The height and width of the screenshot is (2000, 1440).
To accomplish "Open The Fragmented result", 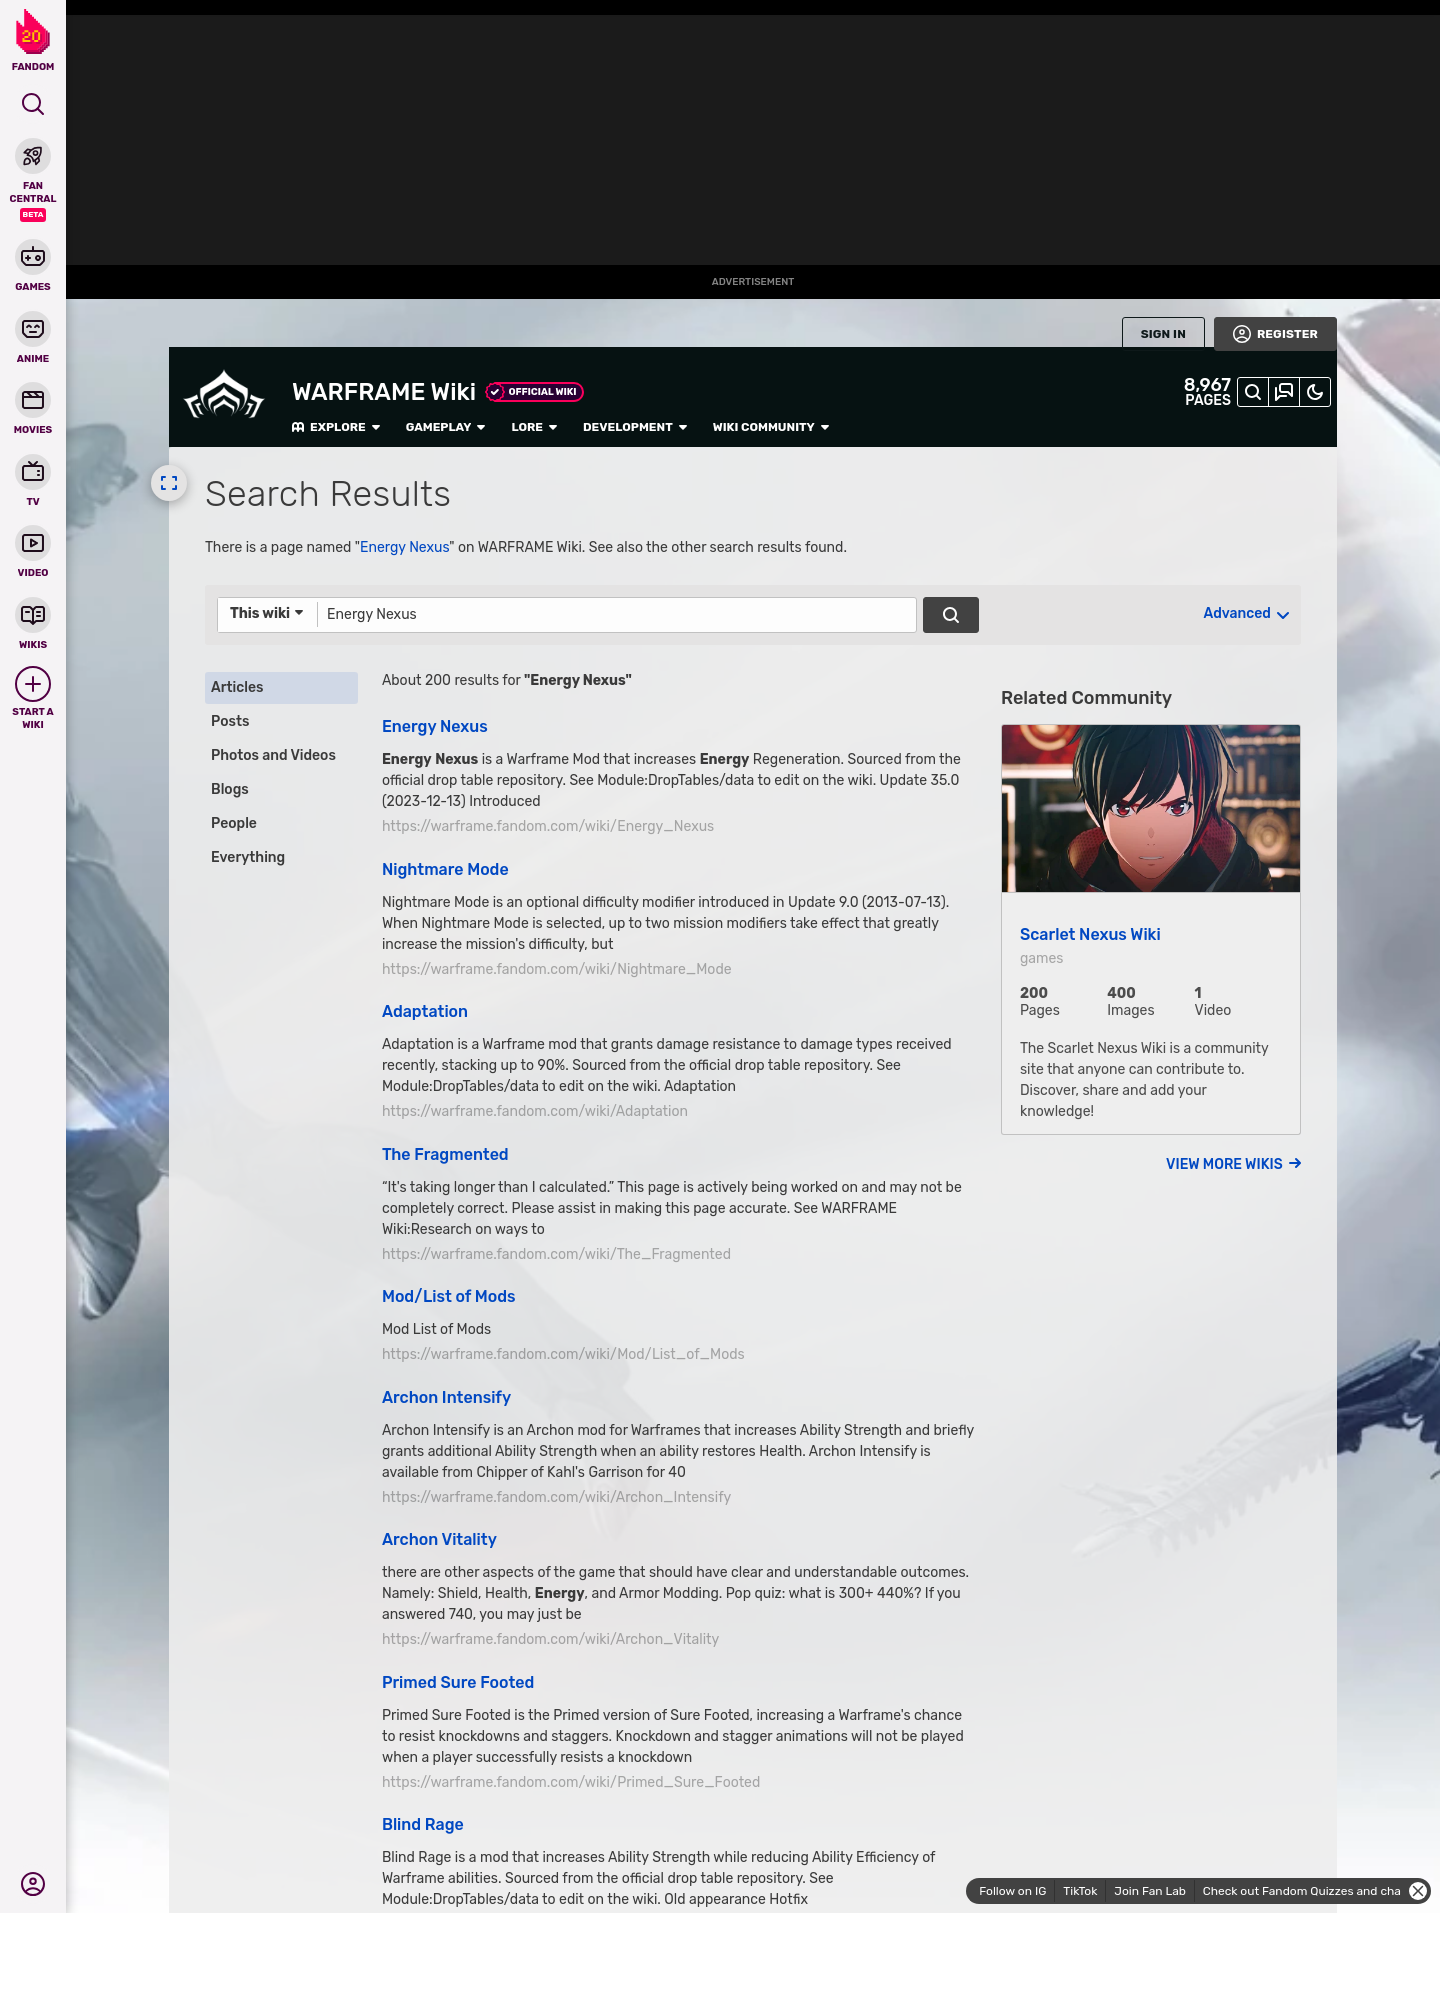I will point(445,1155).
